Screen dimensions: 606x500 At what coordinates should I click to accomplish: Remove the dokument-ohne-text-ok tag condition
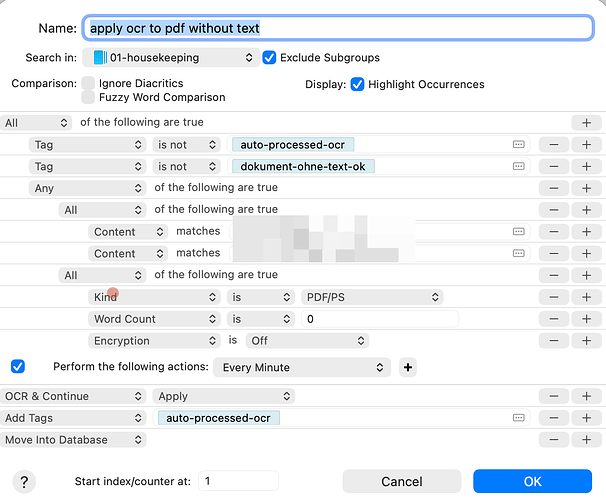point(553,167)
